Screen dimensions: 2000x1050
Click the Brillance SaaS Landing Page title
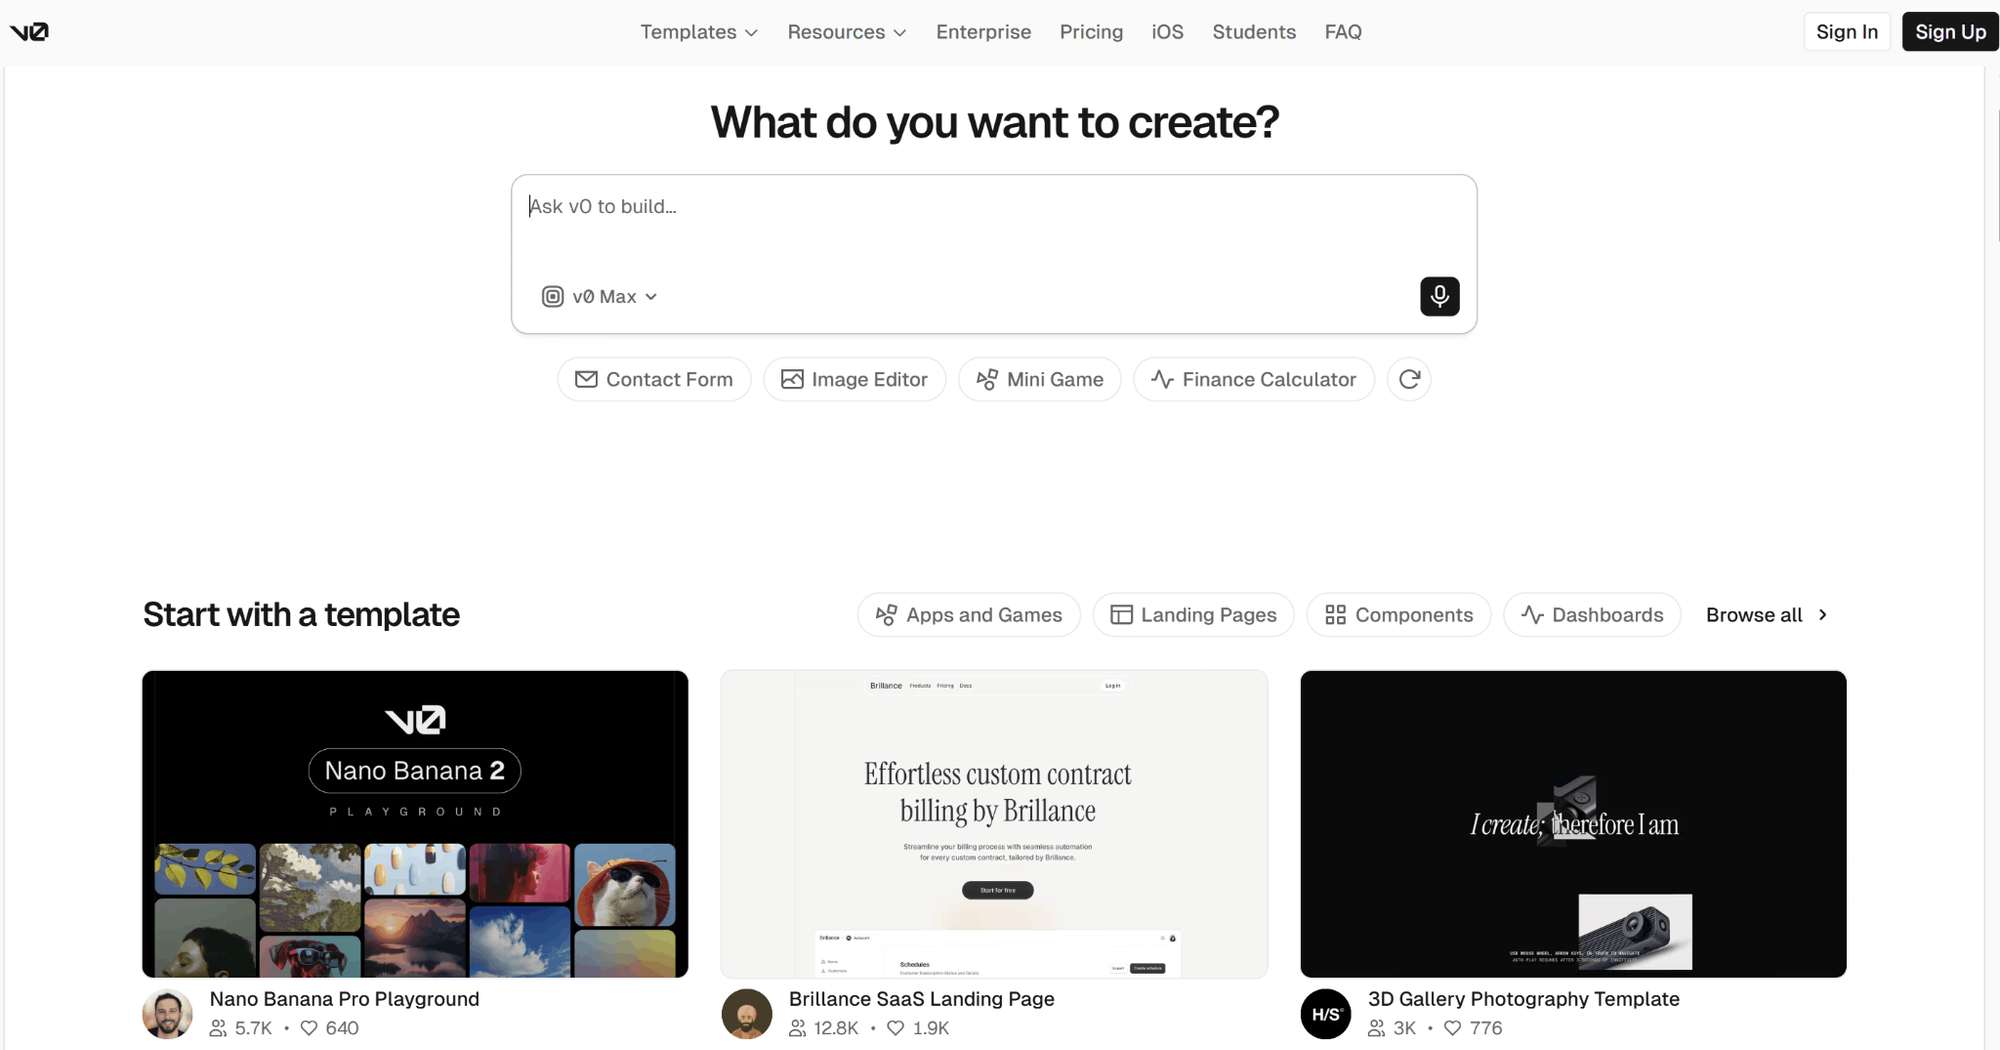tap(921, 999)
